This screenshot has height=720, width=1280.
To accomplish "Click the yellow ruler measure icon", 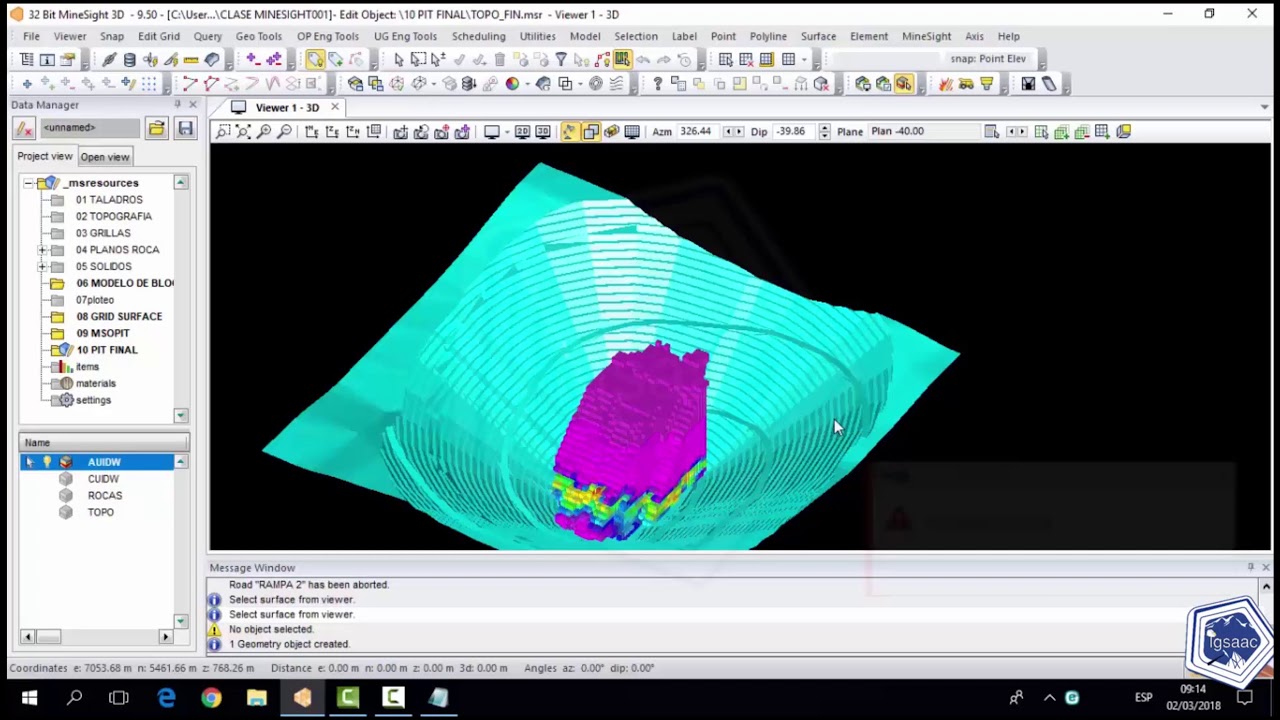I will pos(190,59).
